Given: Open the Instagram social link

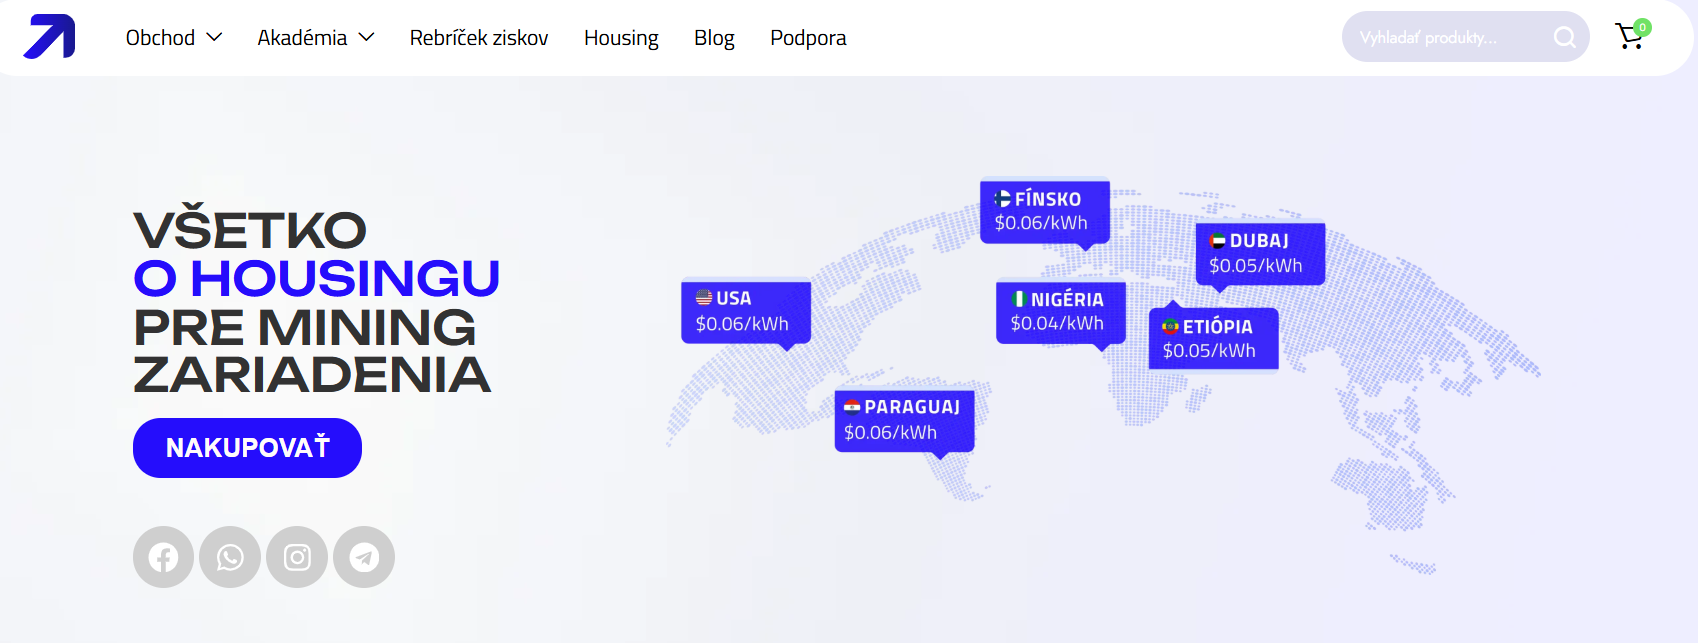Looking at the screenshot, I should [x=297, y=557].
